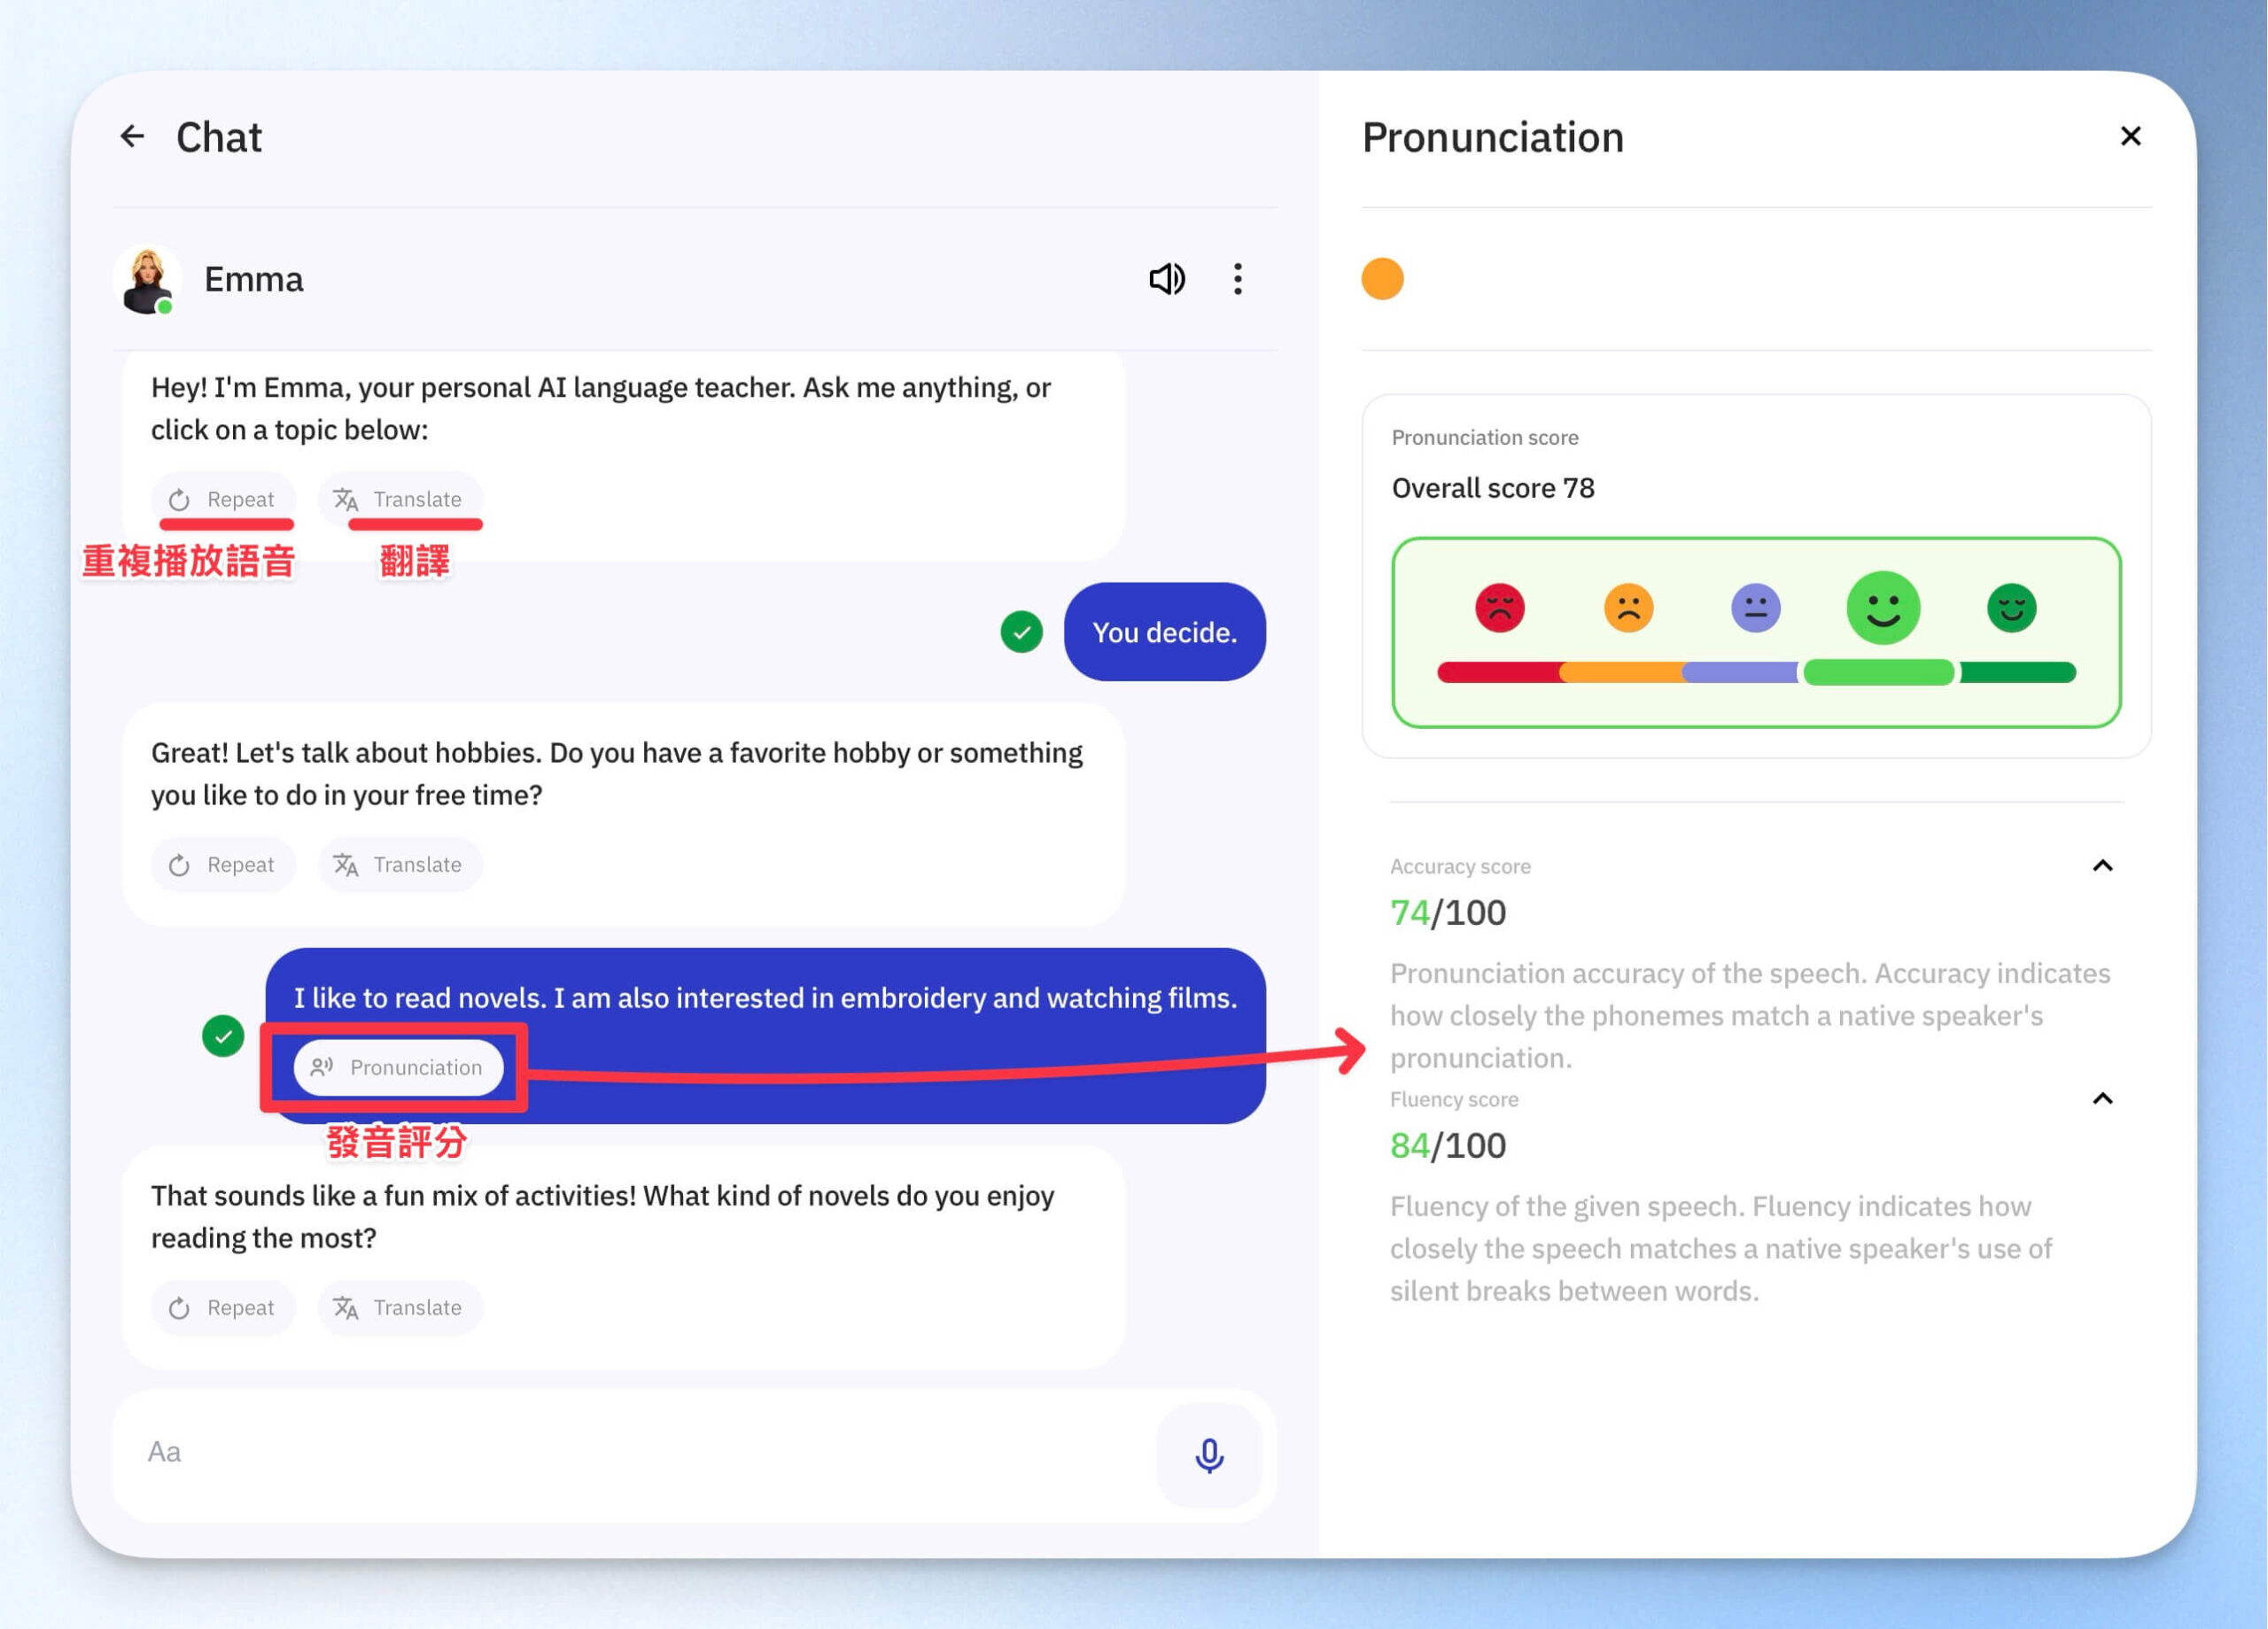
Task: Open the three-dot options menu for Emma
Action: (1238, 279)
